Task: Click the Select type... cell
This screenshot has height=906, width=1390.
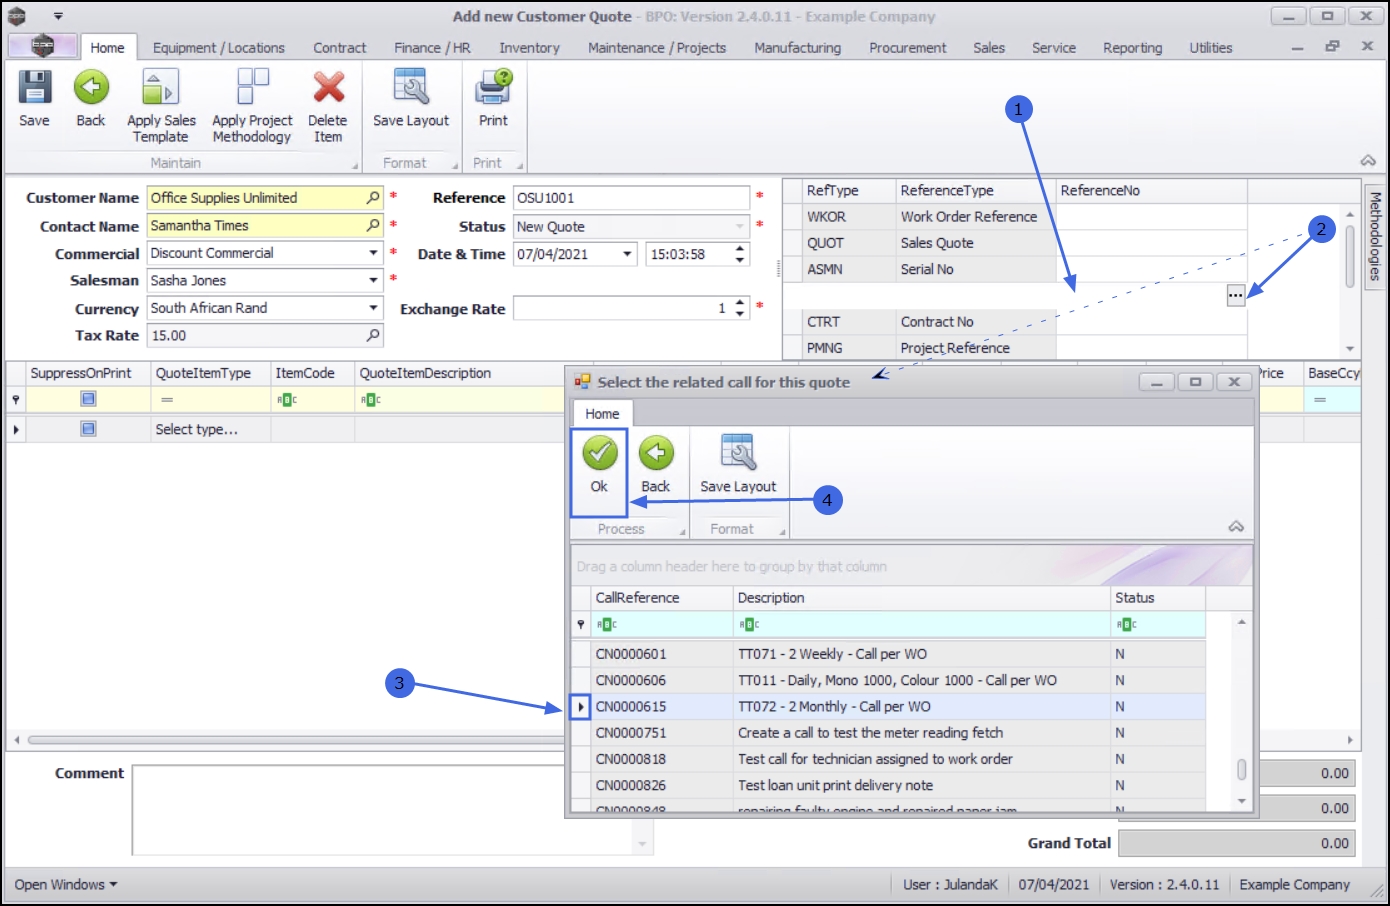Action: (x=210, y=430)
